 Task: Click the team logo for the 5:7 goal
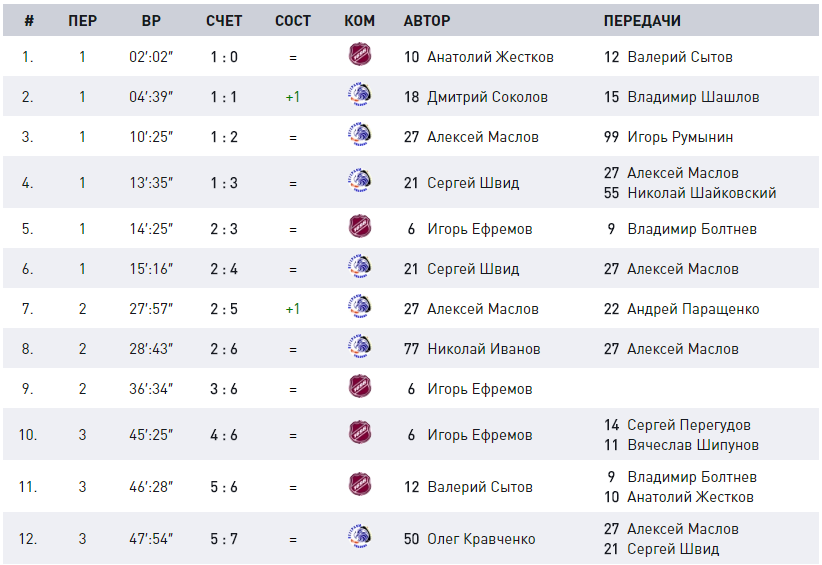pyautogui.click(x=360, y=537)
